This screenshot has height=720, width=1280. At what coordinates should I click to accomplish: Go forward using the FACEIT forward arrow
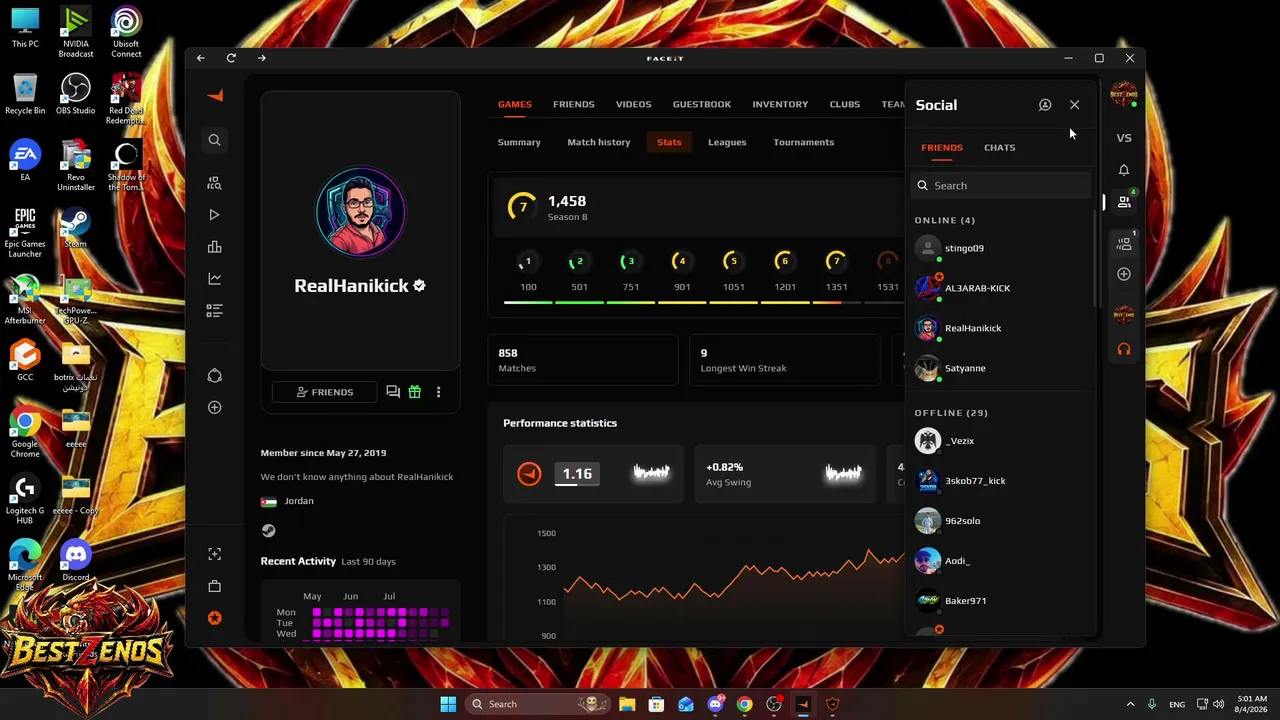[262, 58]
